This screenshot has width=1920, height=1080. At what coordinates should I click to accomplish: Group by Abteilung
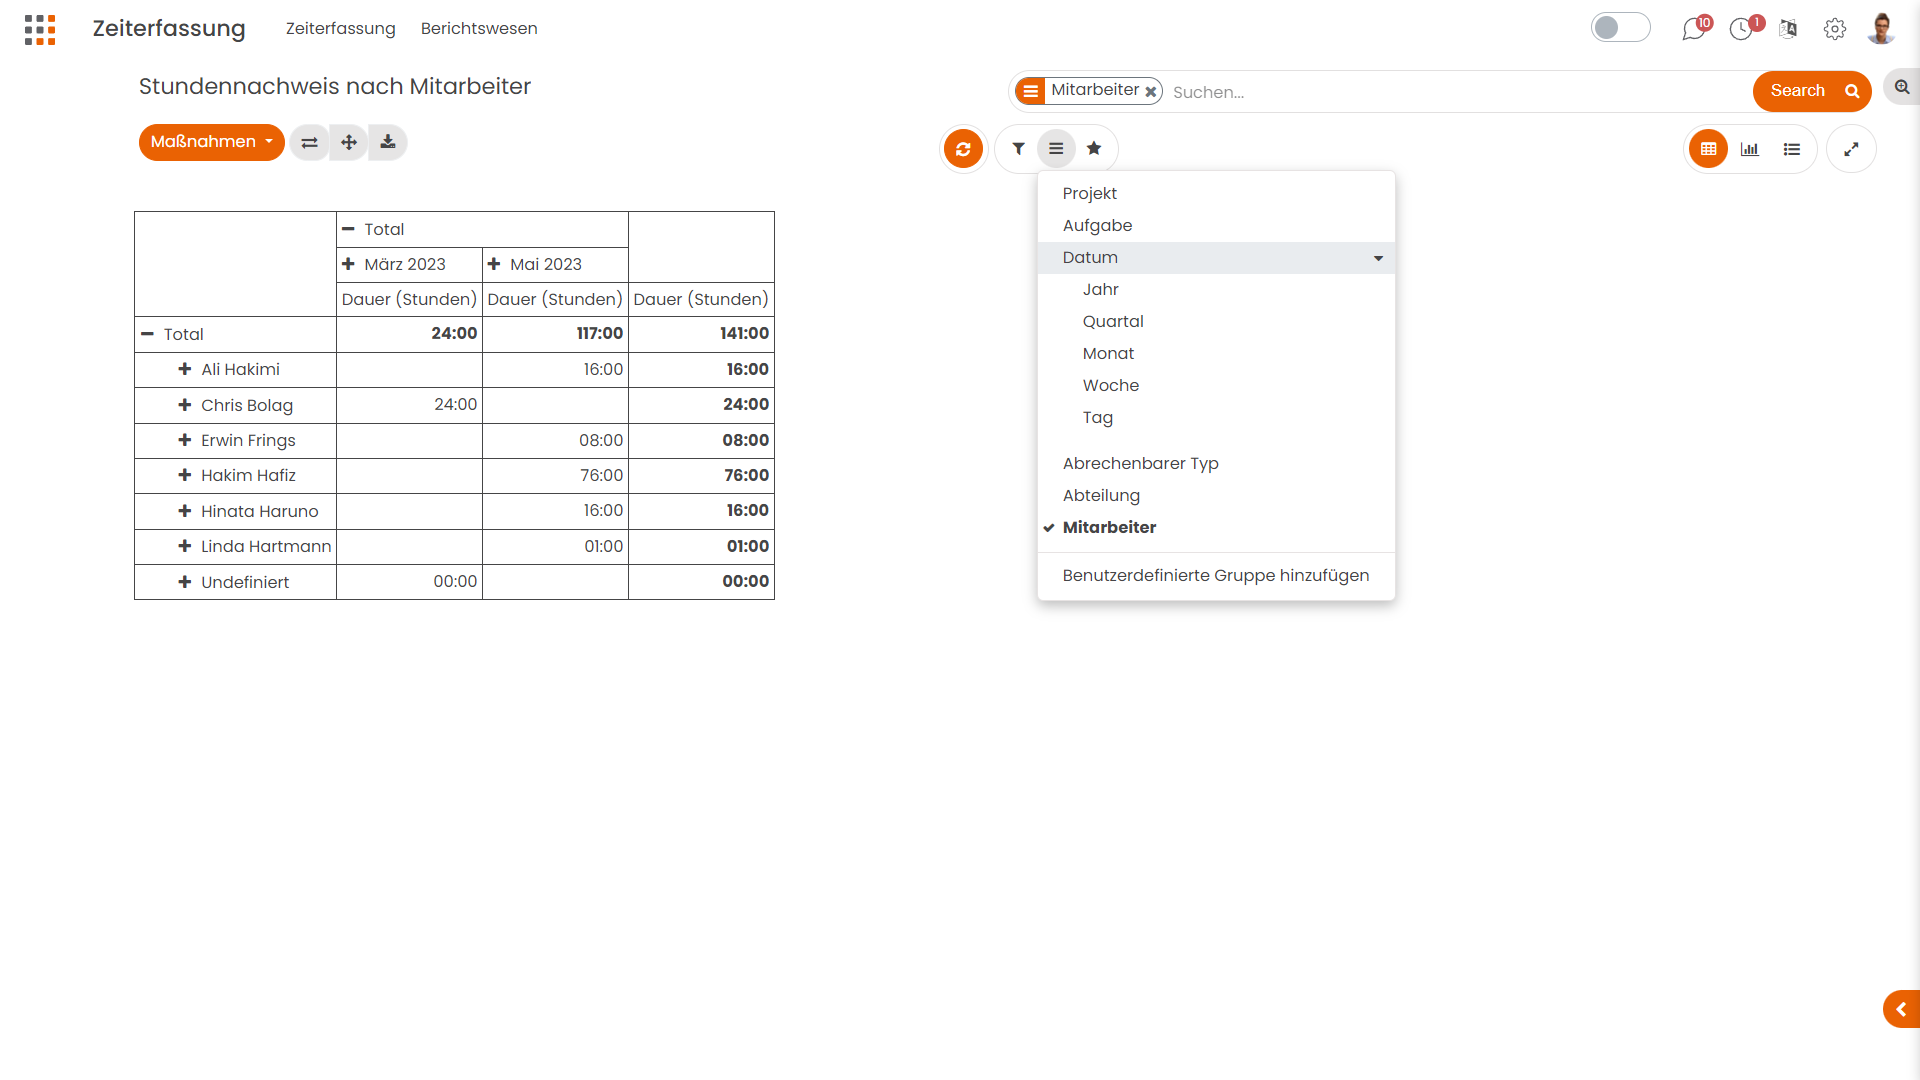(1216, 496)
